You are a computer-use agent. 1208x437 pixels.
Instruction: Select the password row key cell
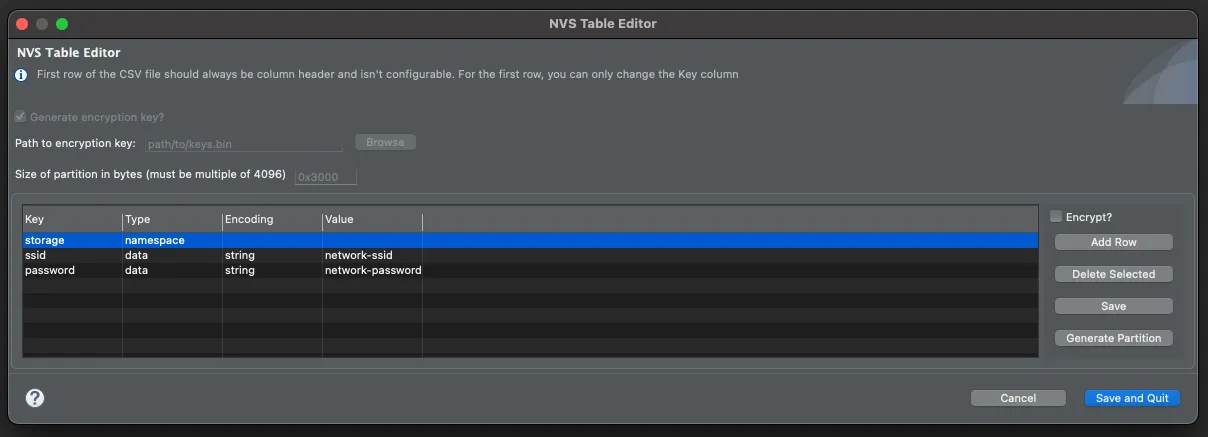click(x=71, y=271)
